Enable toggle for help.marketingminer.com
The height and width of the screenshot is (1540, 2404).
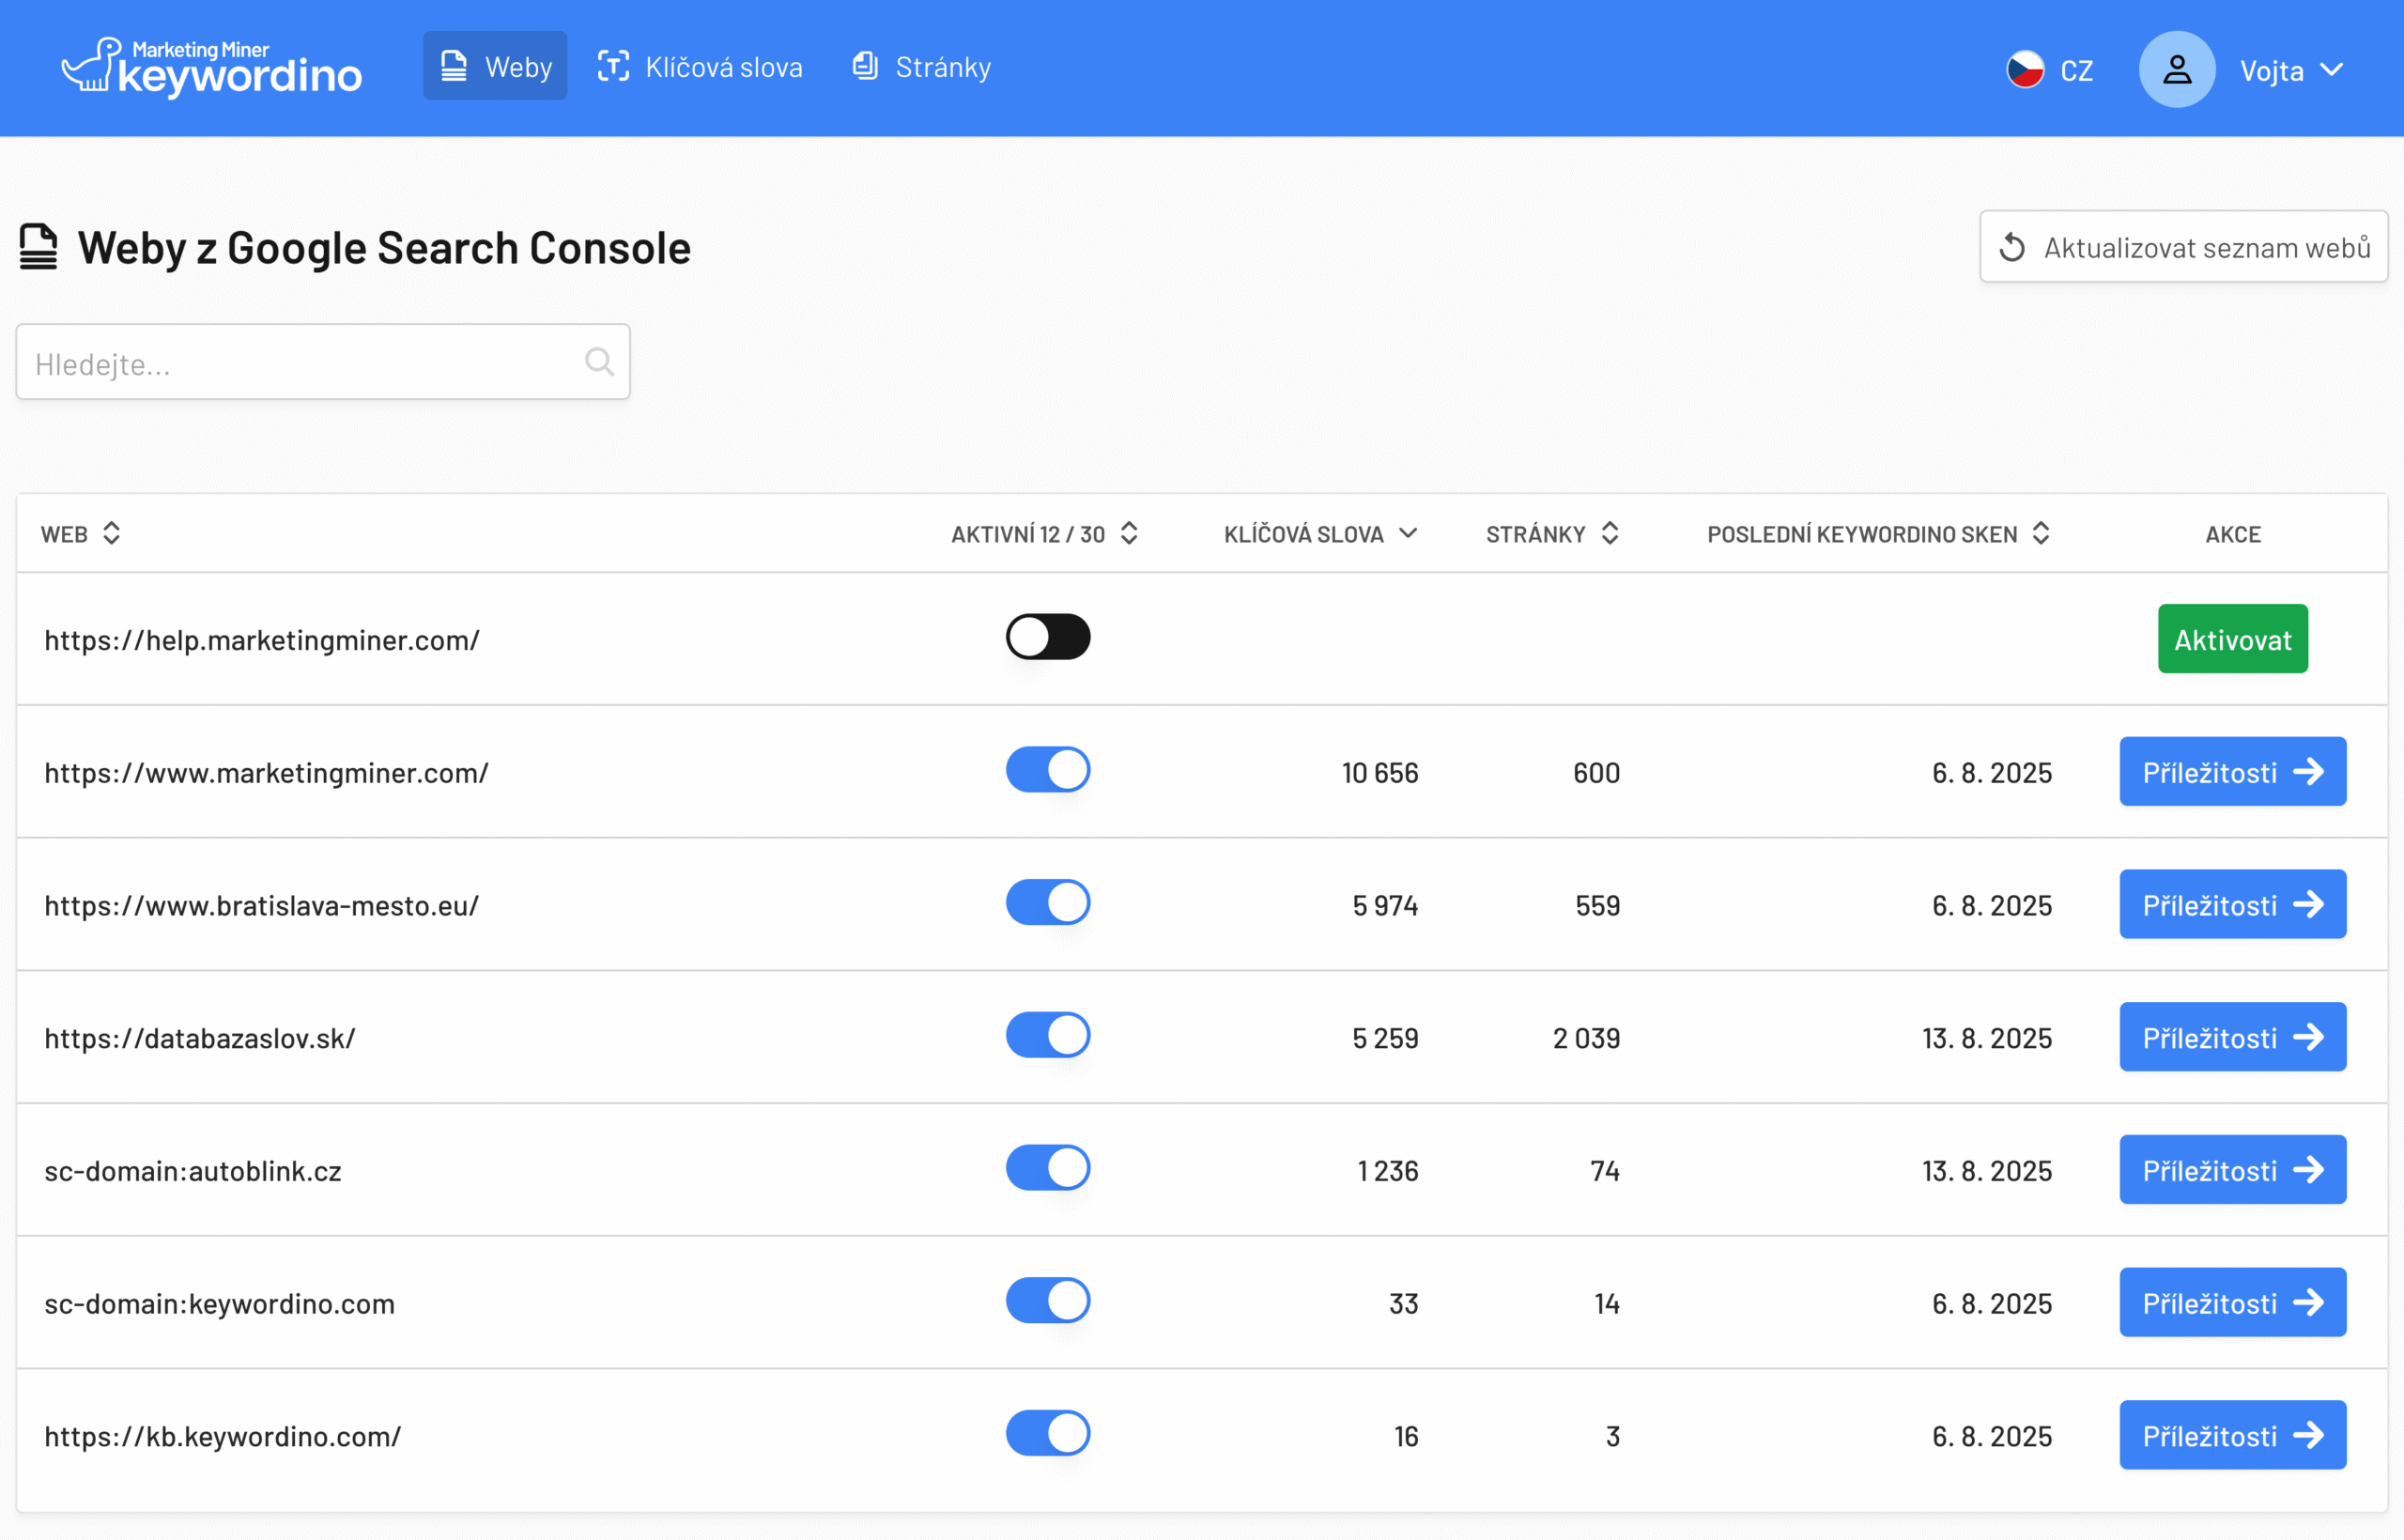pyautogui.click(x=1047, y=638)
